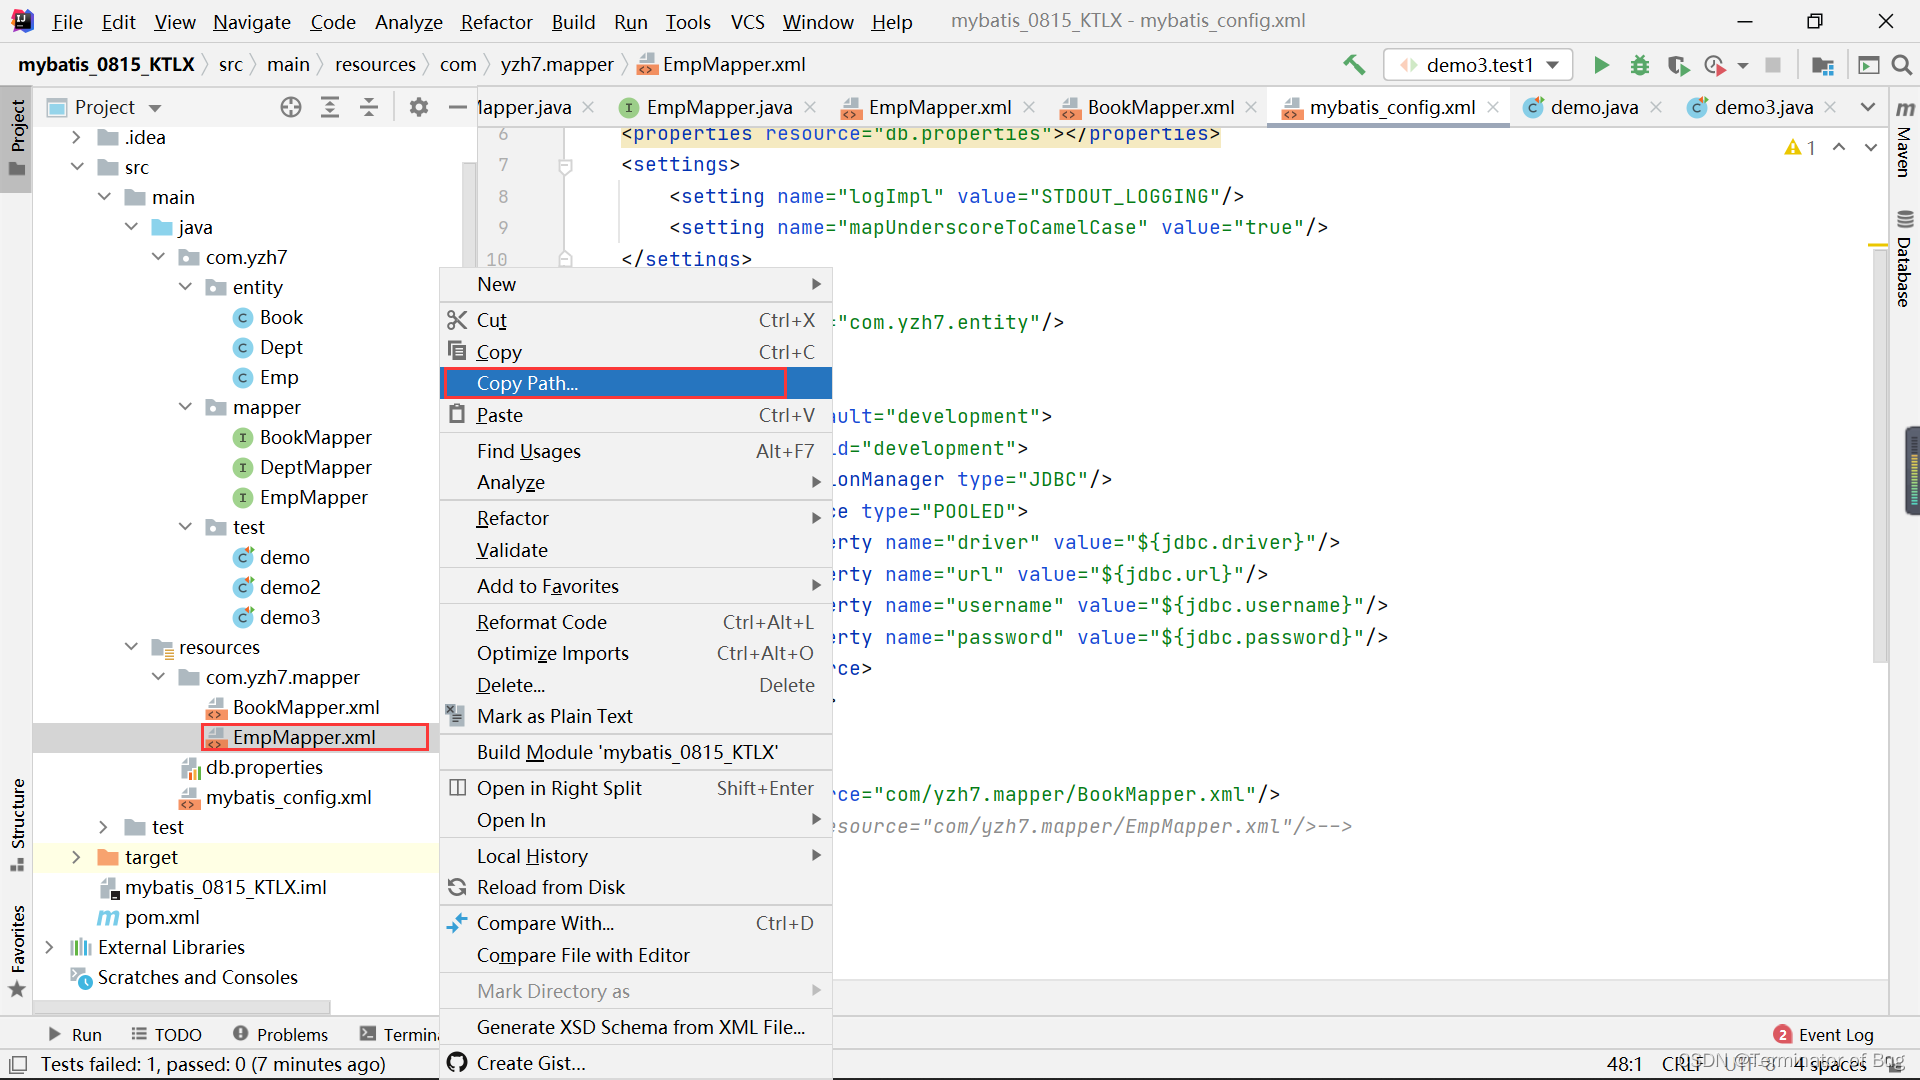
Task: Open Problems tool window
Action: 280,1035
